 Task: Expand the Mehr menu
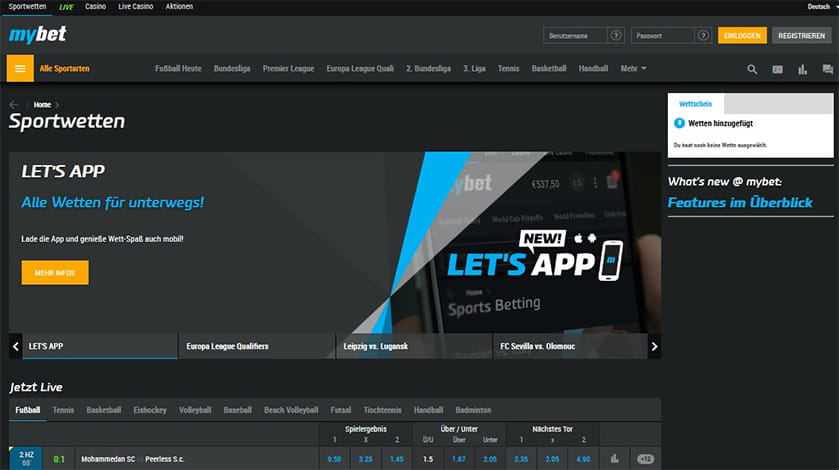tap(634, 69)
